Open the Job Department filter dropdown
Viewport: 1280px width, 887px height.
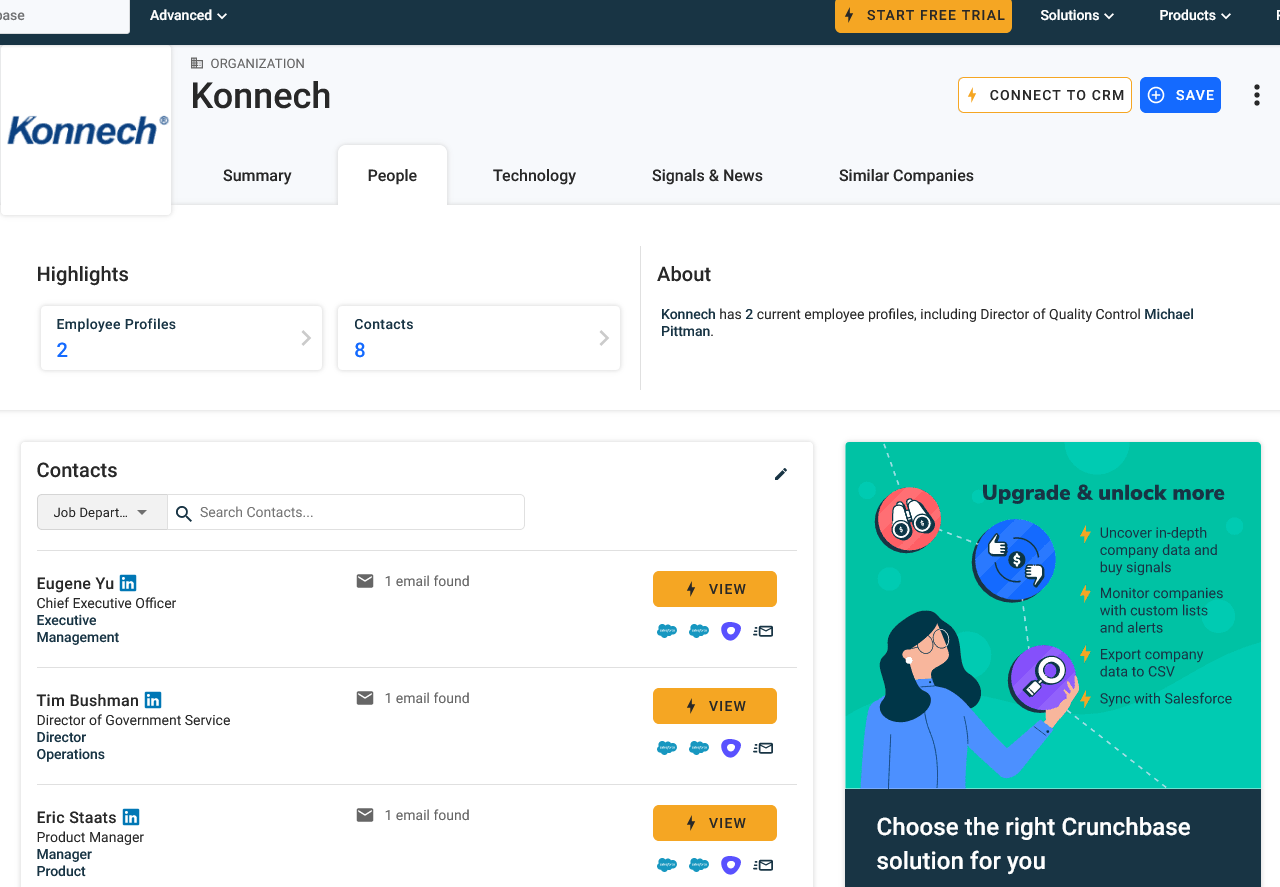[x=102, y=512]
